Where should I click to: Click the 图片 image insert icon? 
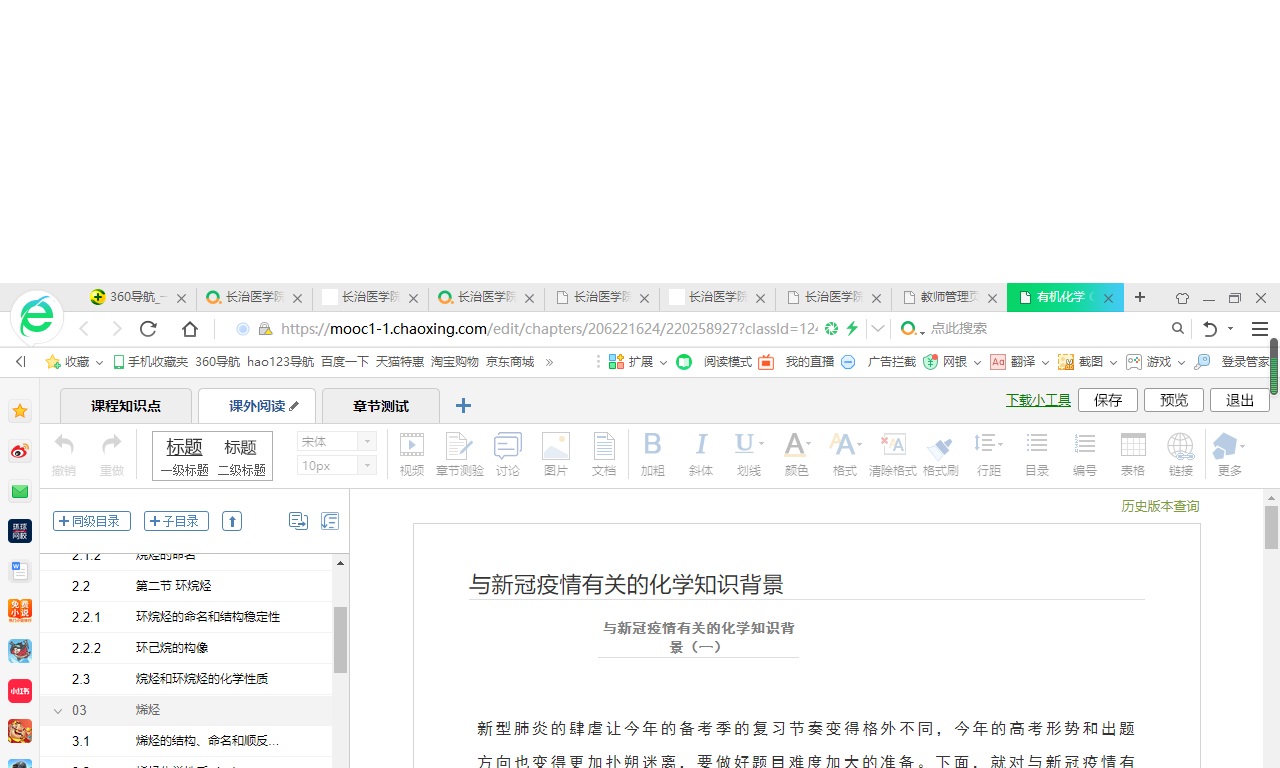tap(555, 454)
